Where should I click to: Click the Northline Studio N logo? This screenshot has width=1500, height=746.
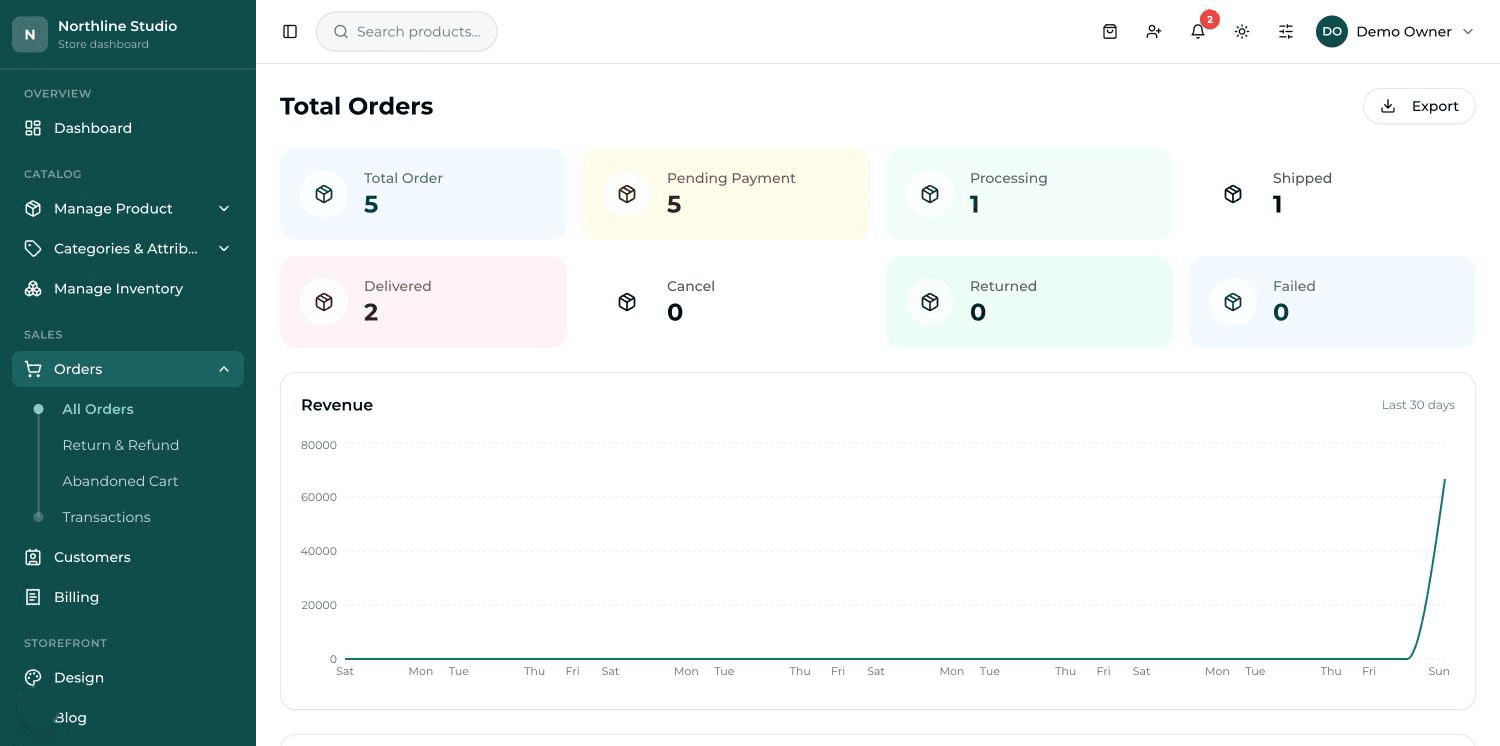(30, 34)
